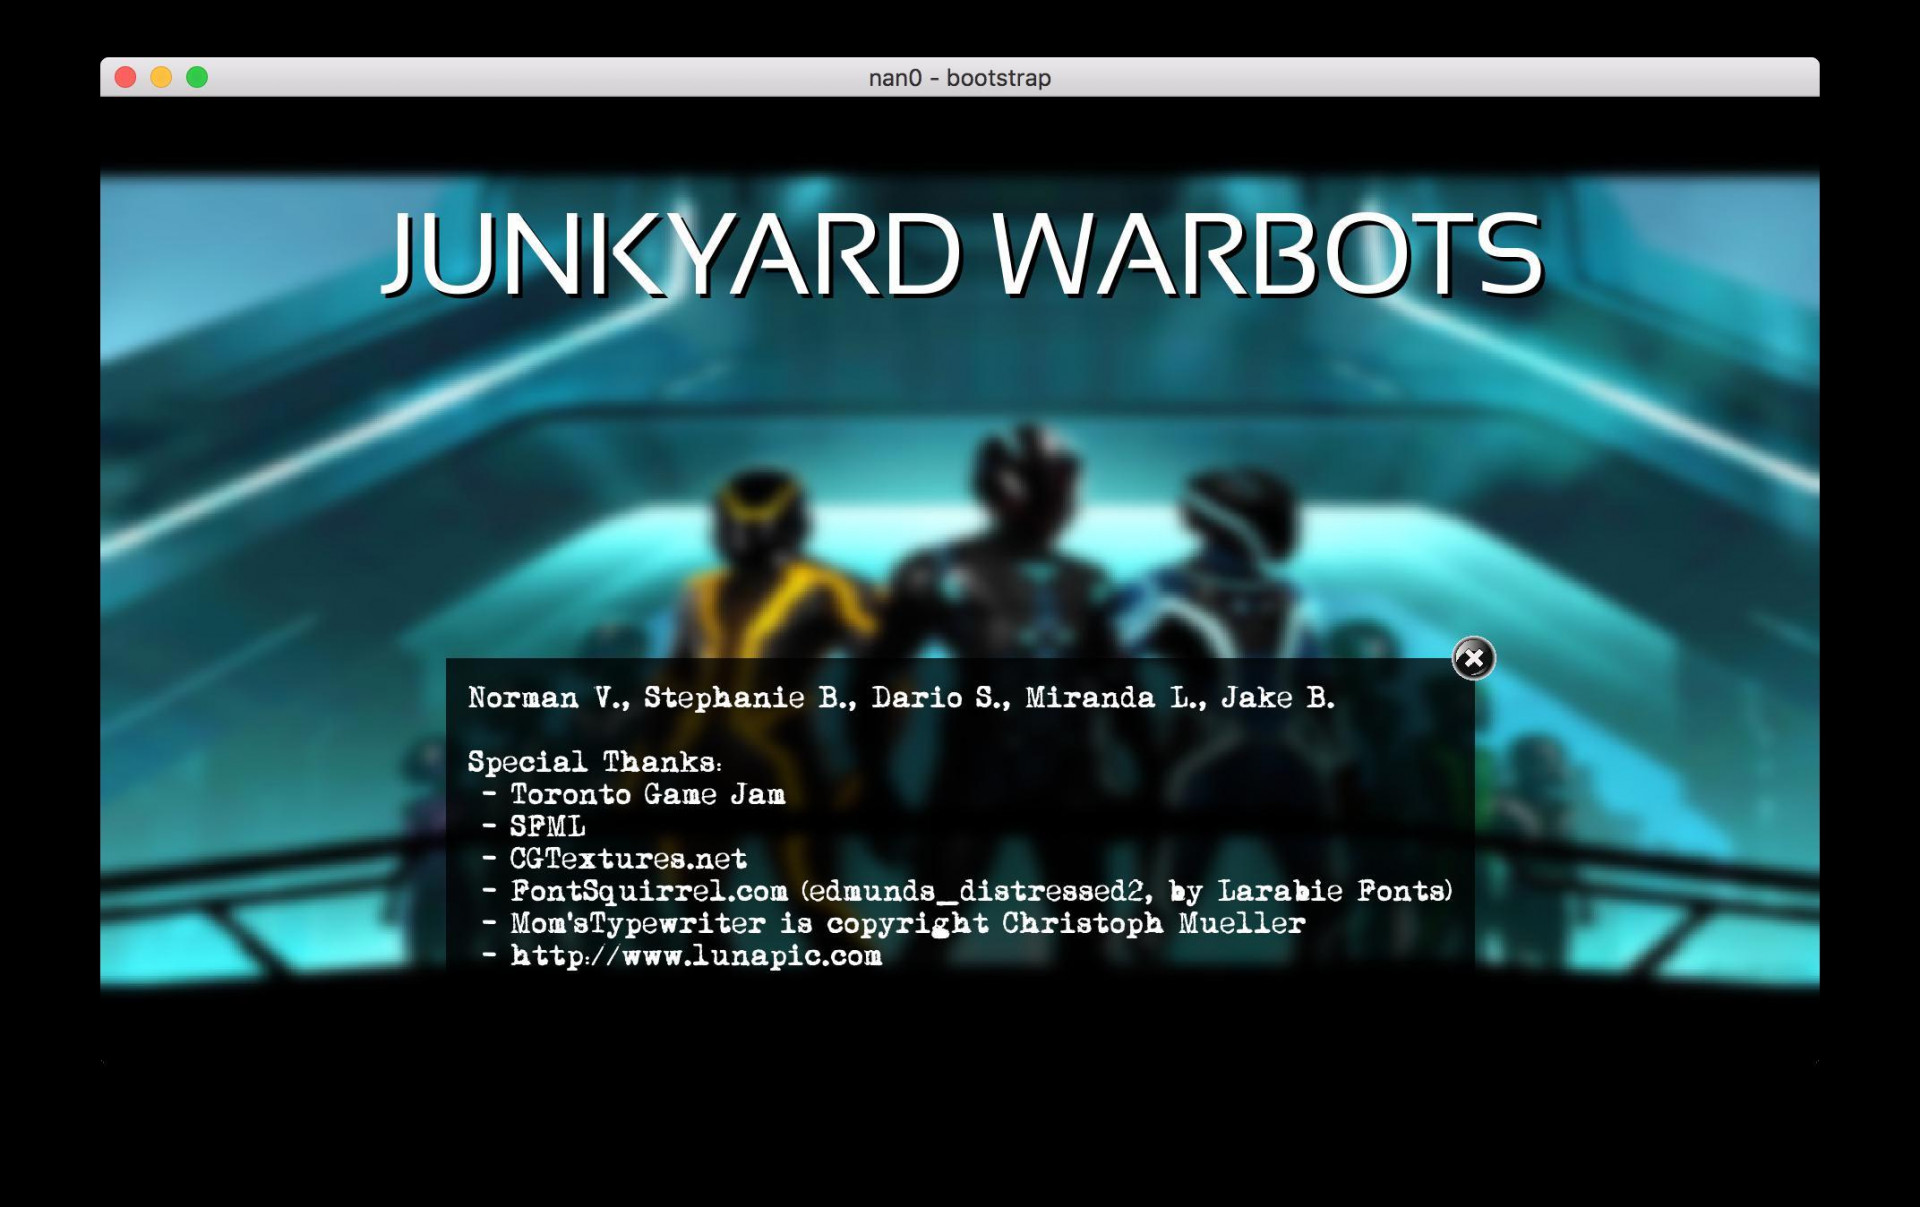
Task: Click the 'Toronto Game Jam' credit line
Action: 633,795
